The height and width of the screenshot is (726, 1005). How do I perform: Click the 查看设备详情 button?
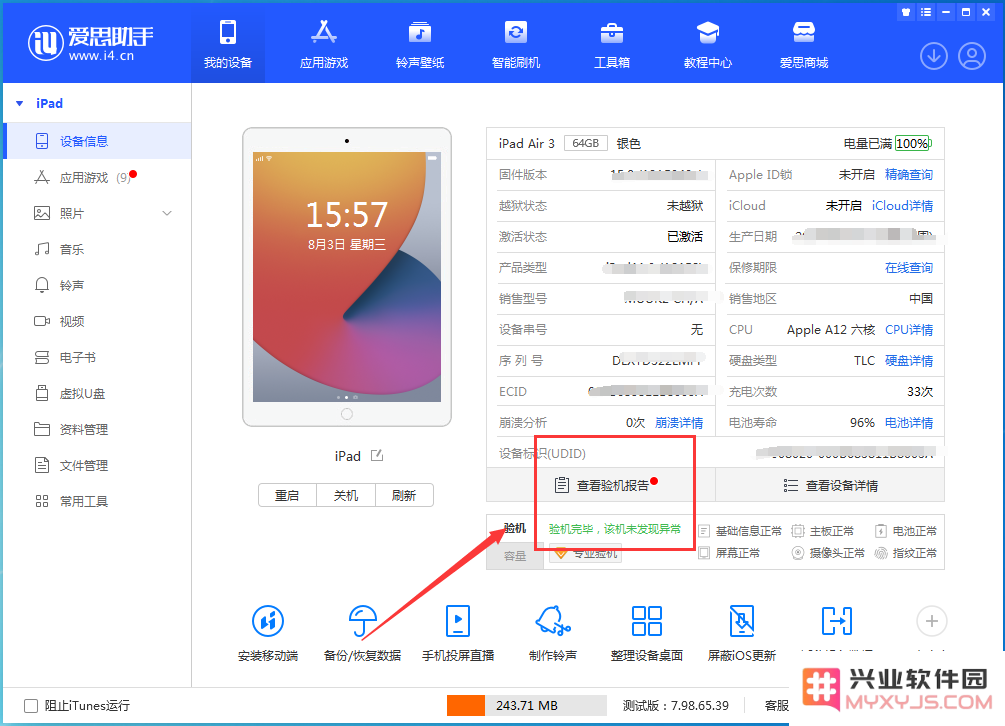click(830, 485)
